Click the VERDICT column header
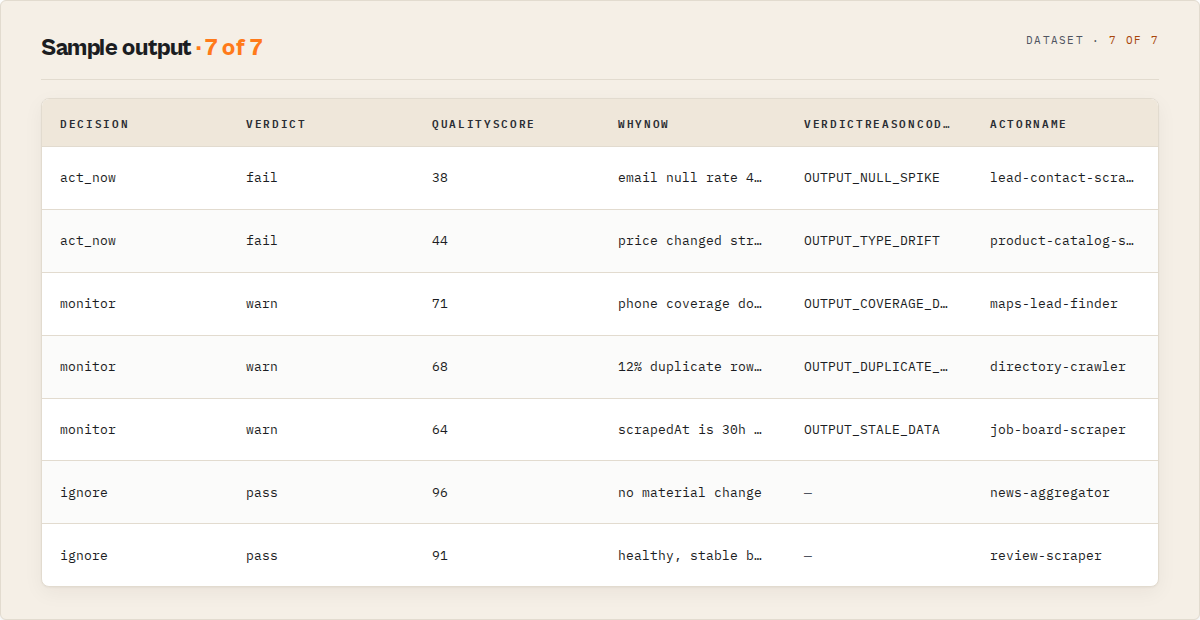Viewport: 1200px width, 620px height. [x=276, y=124]
